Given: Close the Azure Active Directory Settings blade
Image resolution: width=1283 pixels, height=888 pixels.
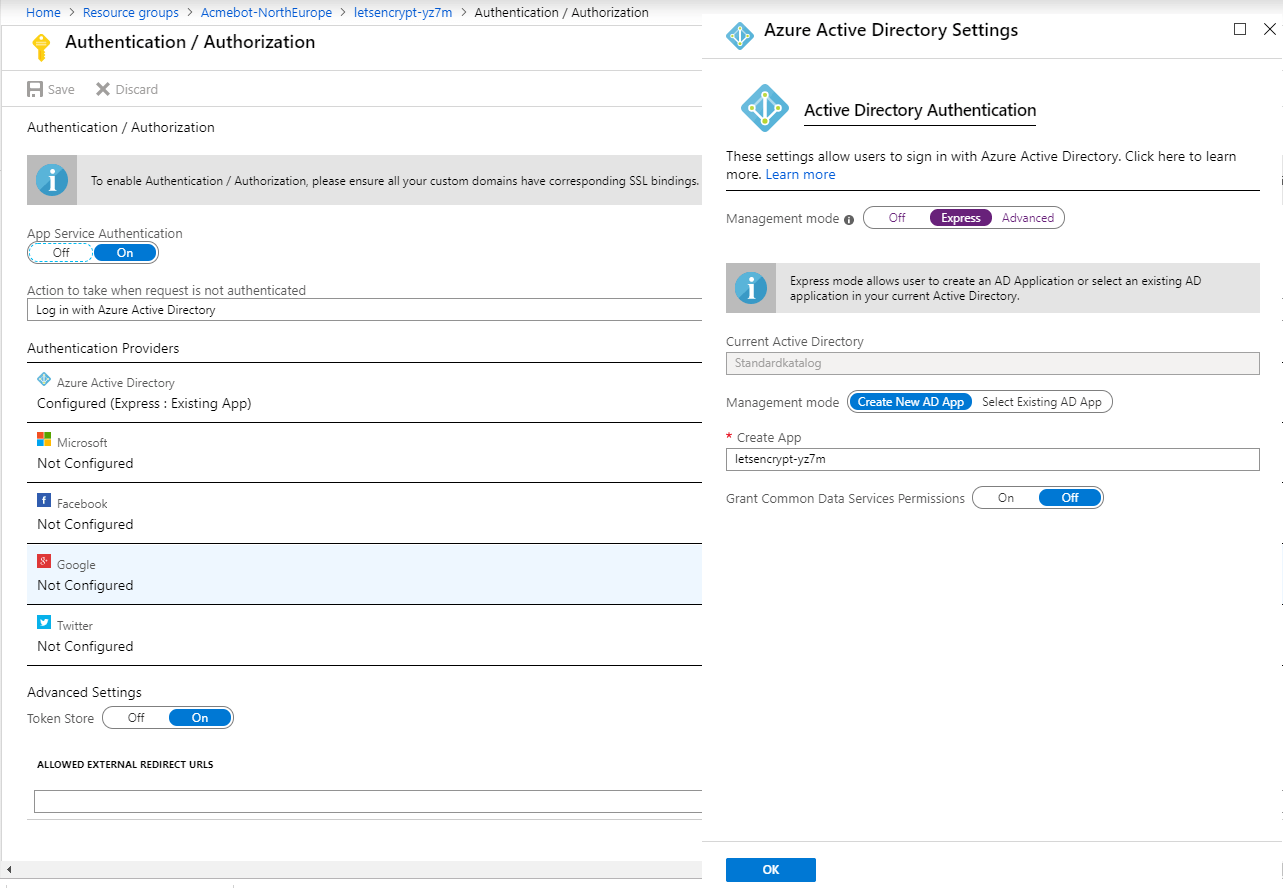Looking at the screenshot, I should [1270, 29].
